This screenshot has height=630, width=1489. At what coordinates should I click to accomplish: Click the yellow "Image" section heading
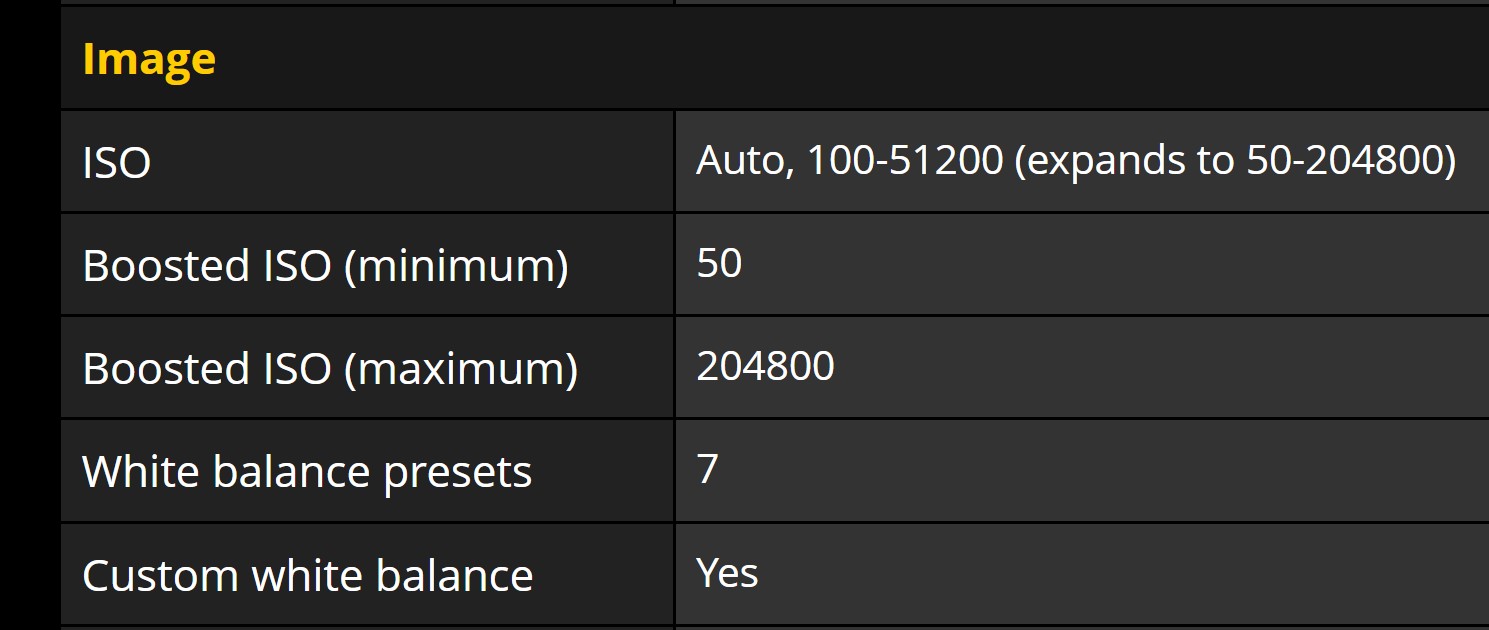[149, 59]
